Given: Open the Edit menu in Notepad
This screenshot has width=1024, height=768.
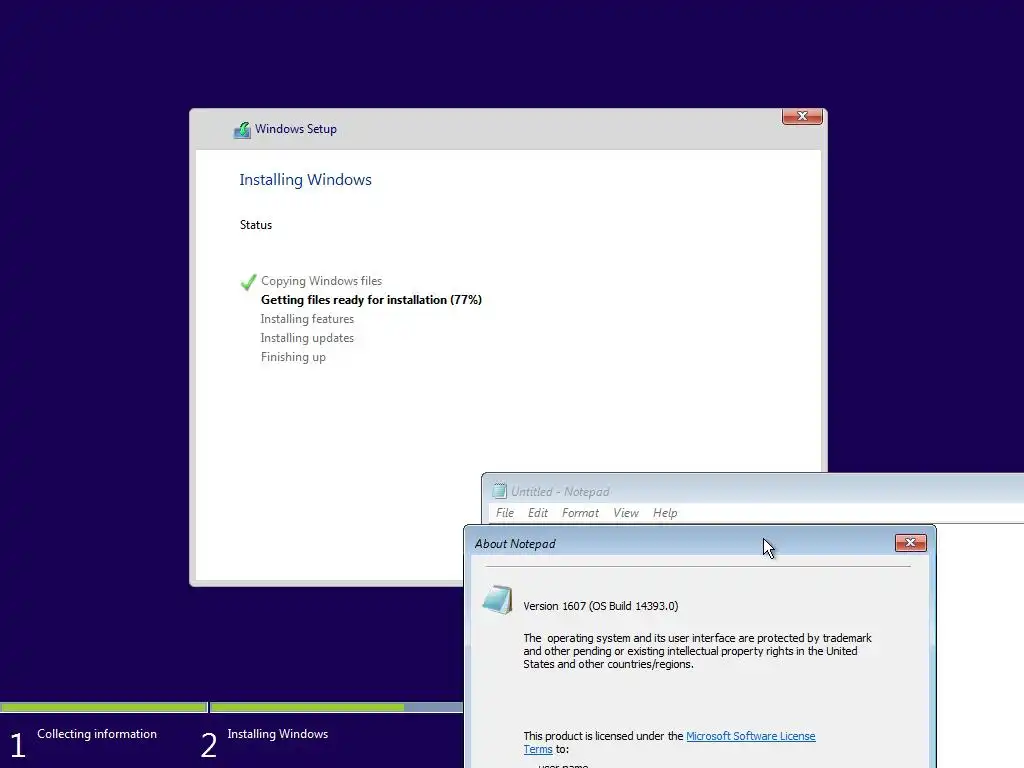Looking at the screenshot, I should [537, 513].
